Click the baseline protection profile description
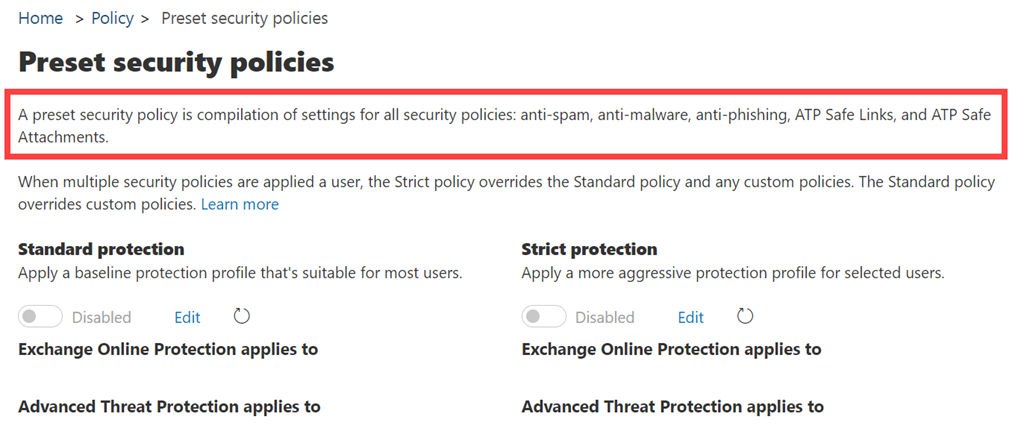Image resolution: width=1024 pixels, height=440 pixels. tap(240, 272)
